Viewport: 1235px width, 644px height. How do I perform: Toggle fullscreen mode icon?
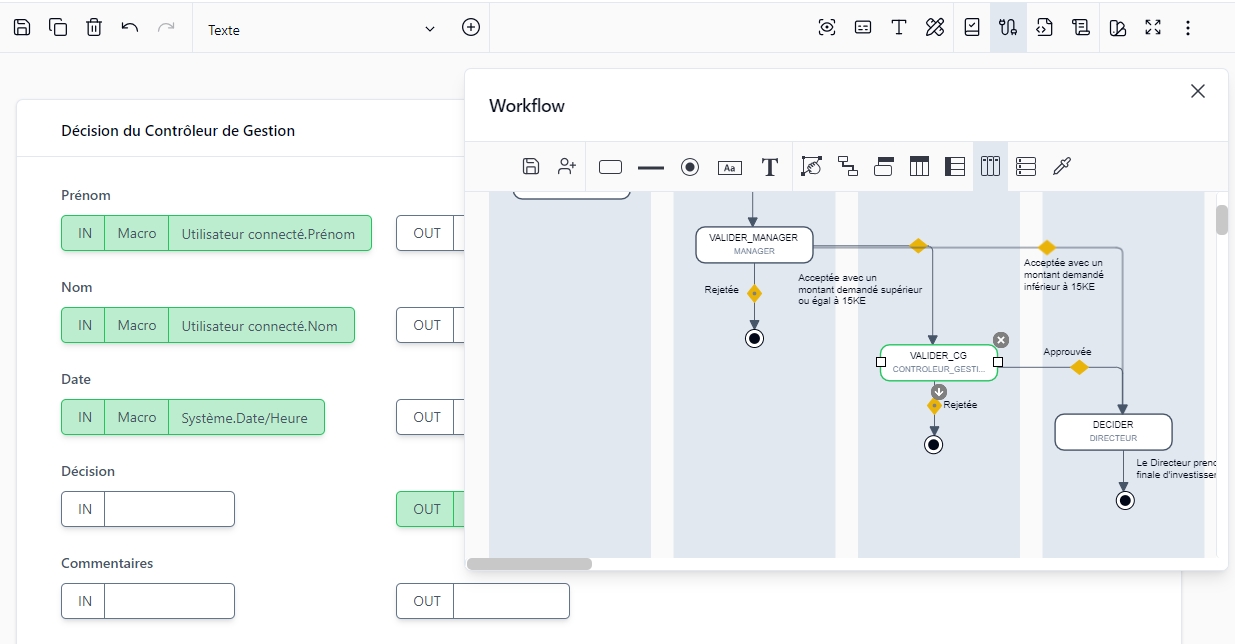pos(1153,28)
